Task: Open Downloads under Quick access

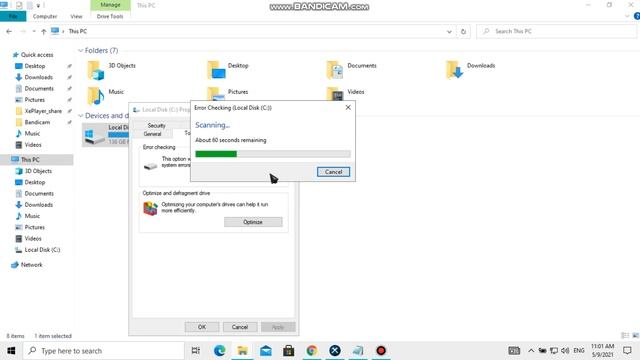Action: click(38, 77)
